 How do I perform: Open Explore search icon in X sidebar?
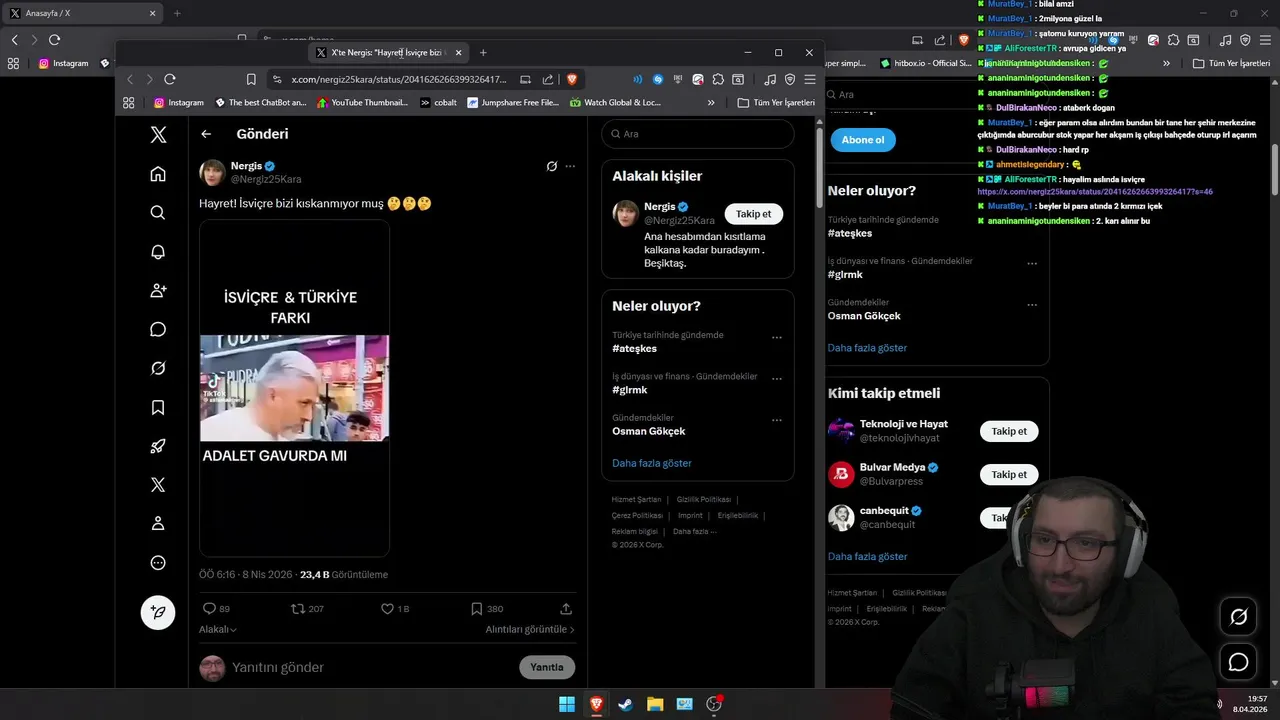(x=158, y=213)
